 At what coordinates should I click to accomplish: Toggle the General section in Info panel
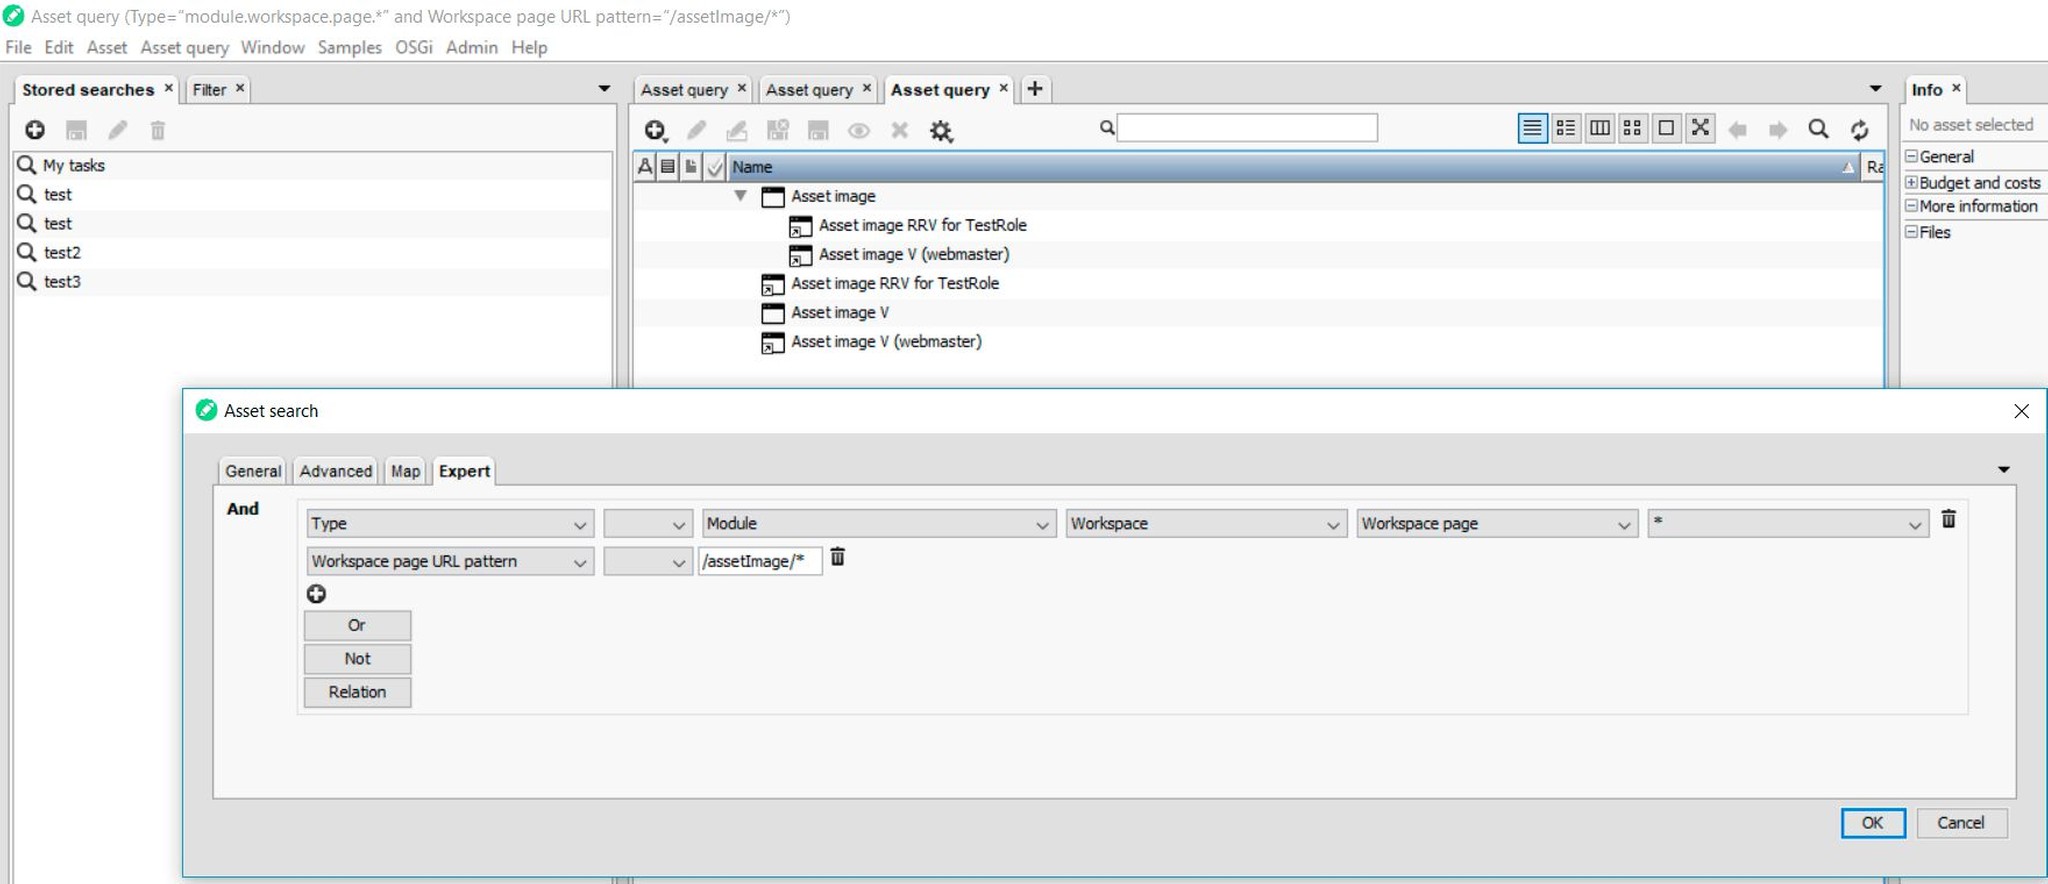(x=1911, y=157)
